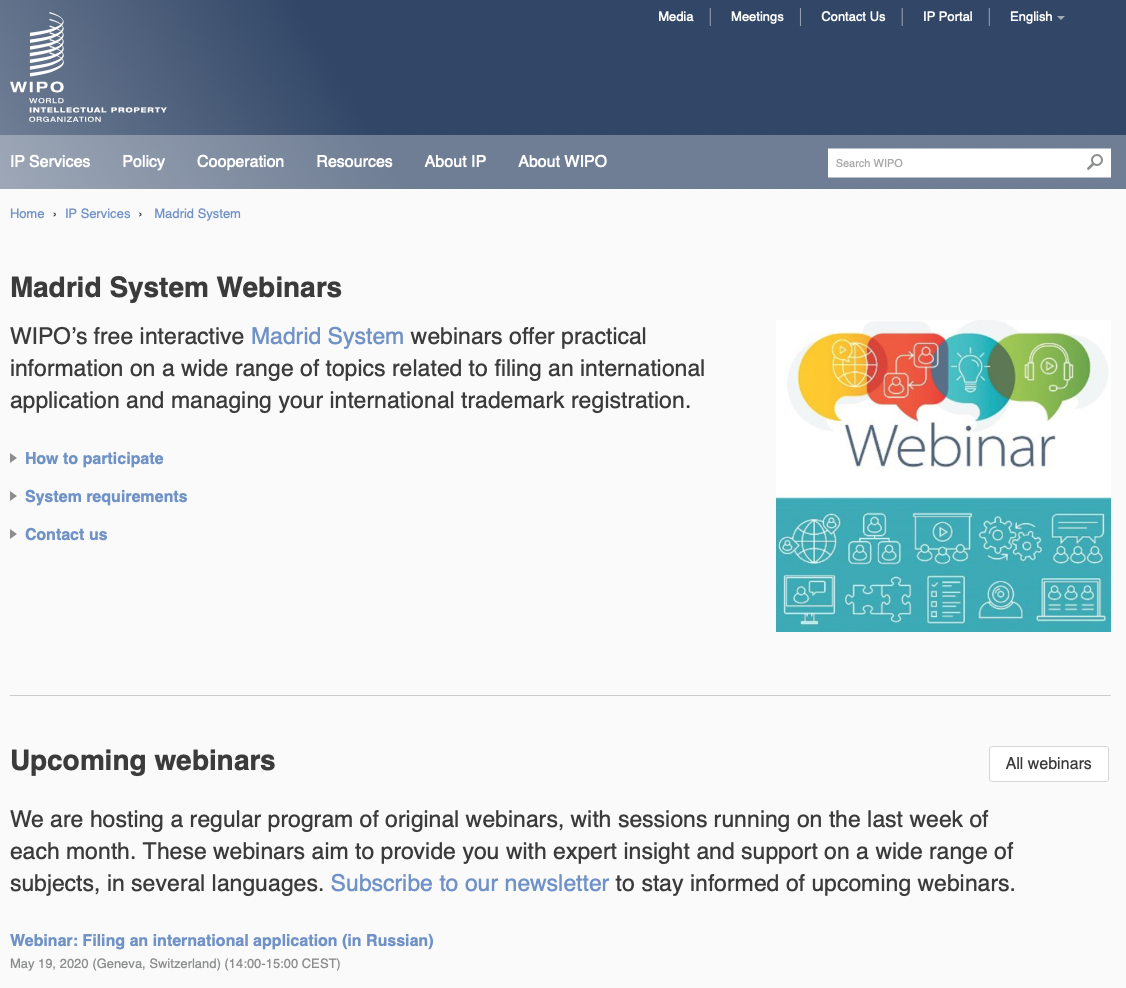The height and width of the screenshot is (988, 1126).
Task: Go to the Media page
Action: (x=676, y=17)
